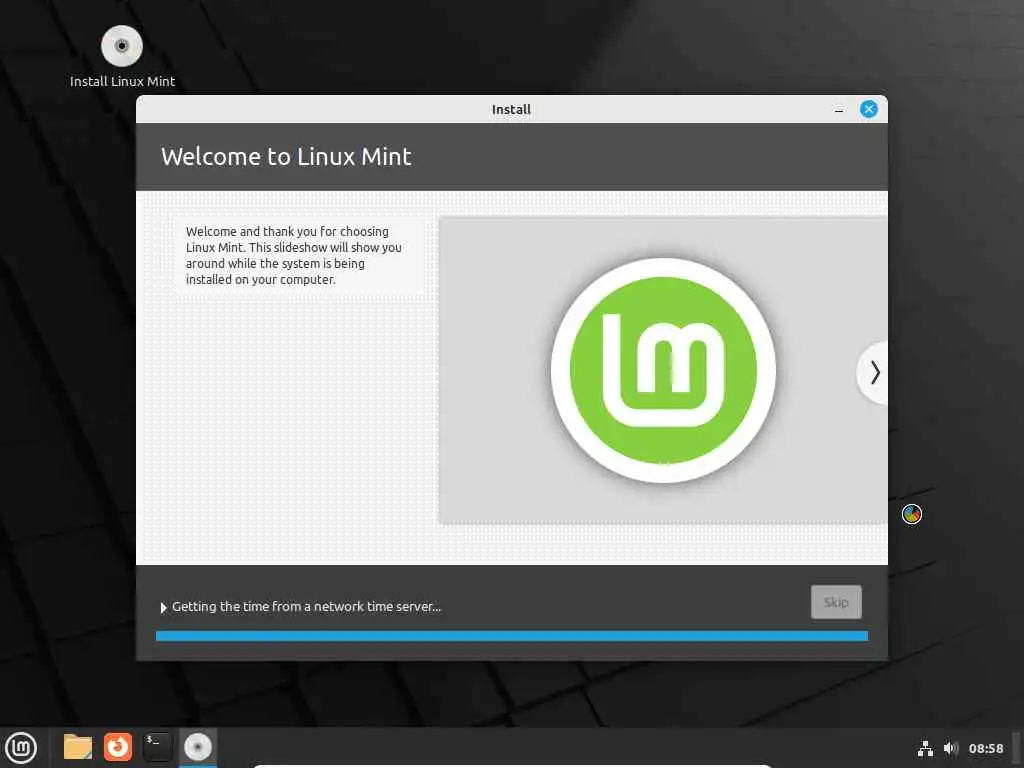Open the network connections tray icon
The width and height of the screenshot is (1024, 768).
(925, 748)
